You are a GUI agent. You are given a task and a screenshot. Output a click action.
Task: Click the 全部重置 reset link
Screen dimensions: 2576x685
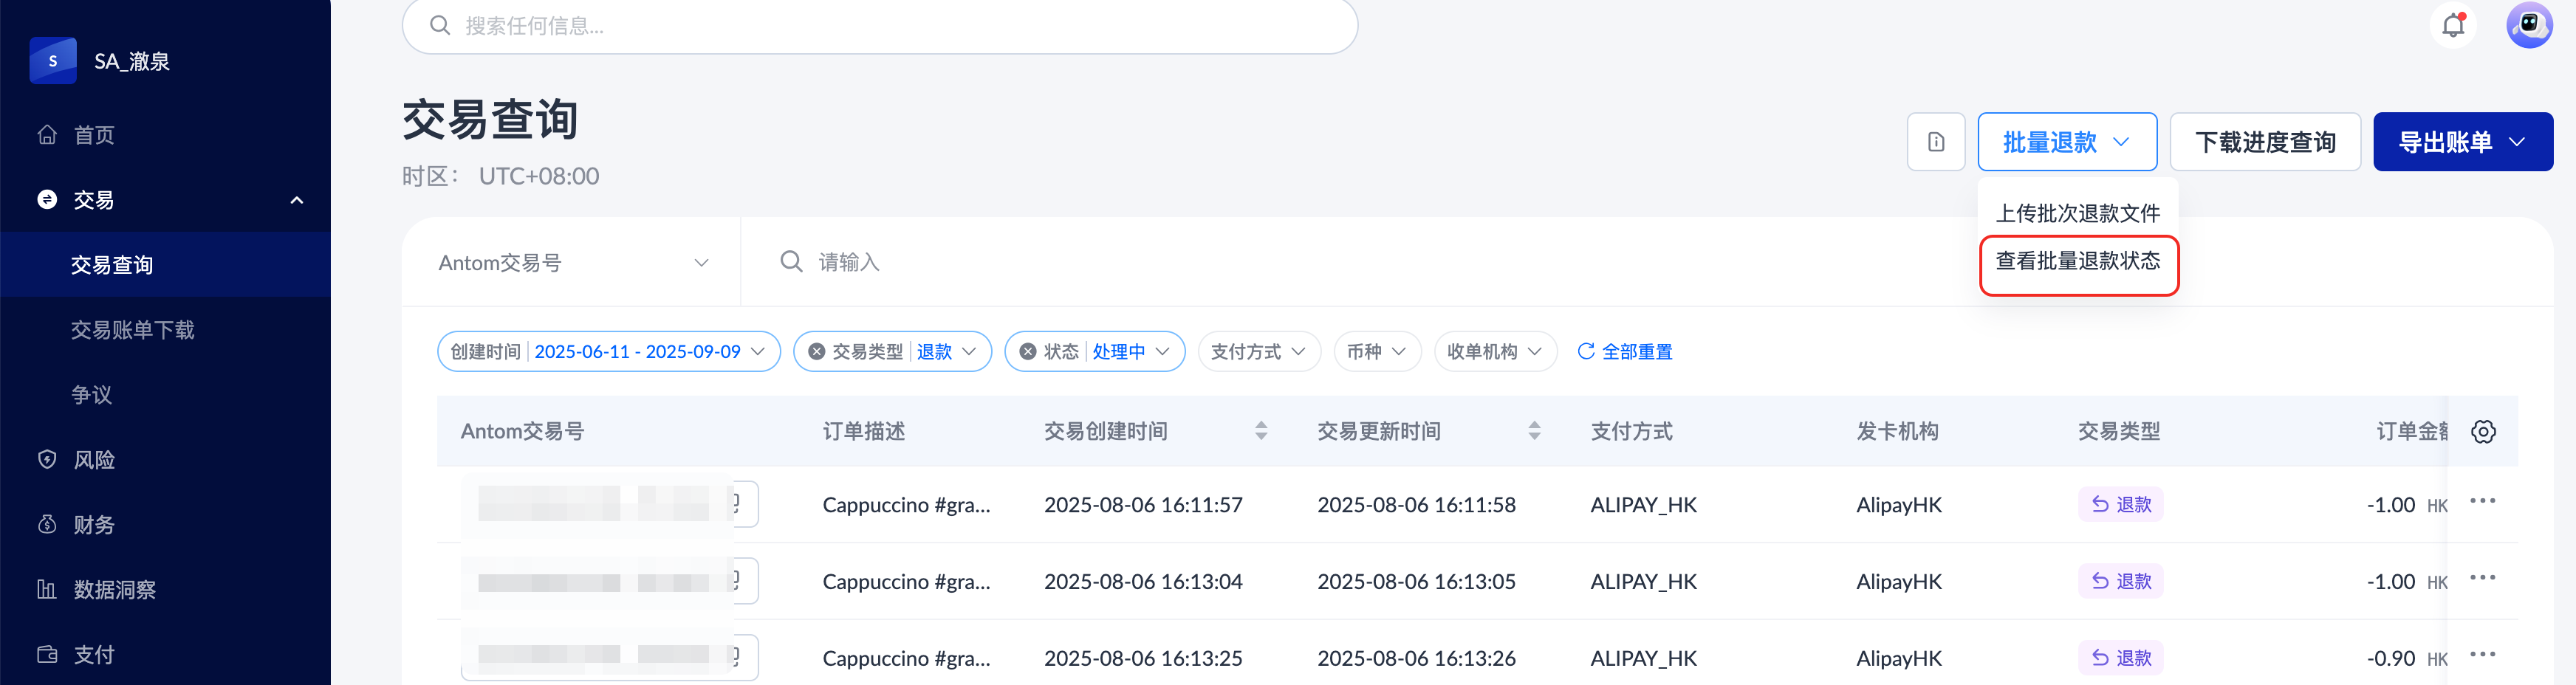[x=1625, y=352]
